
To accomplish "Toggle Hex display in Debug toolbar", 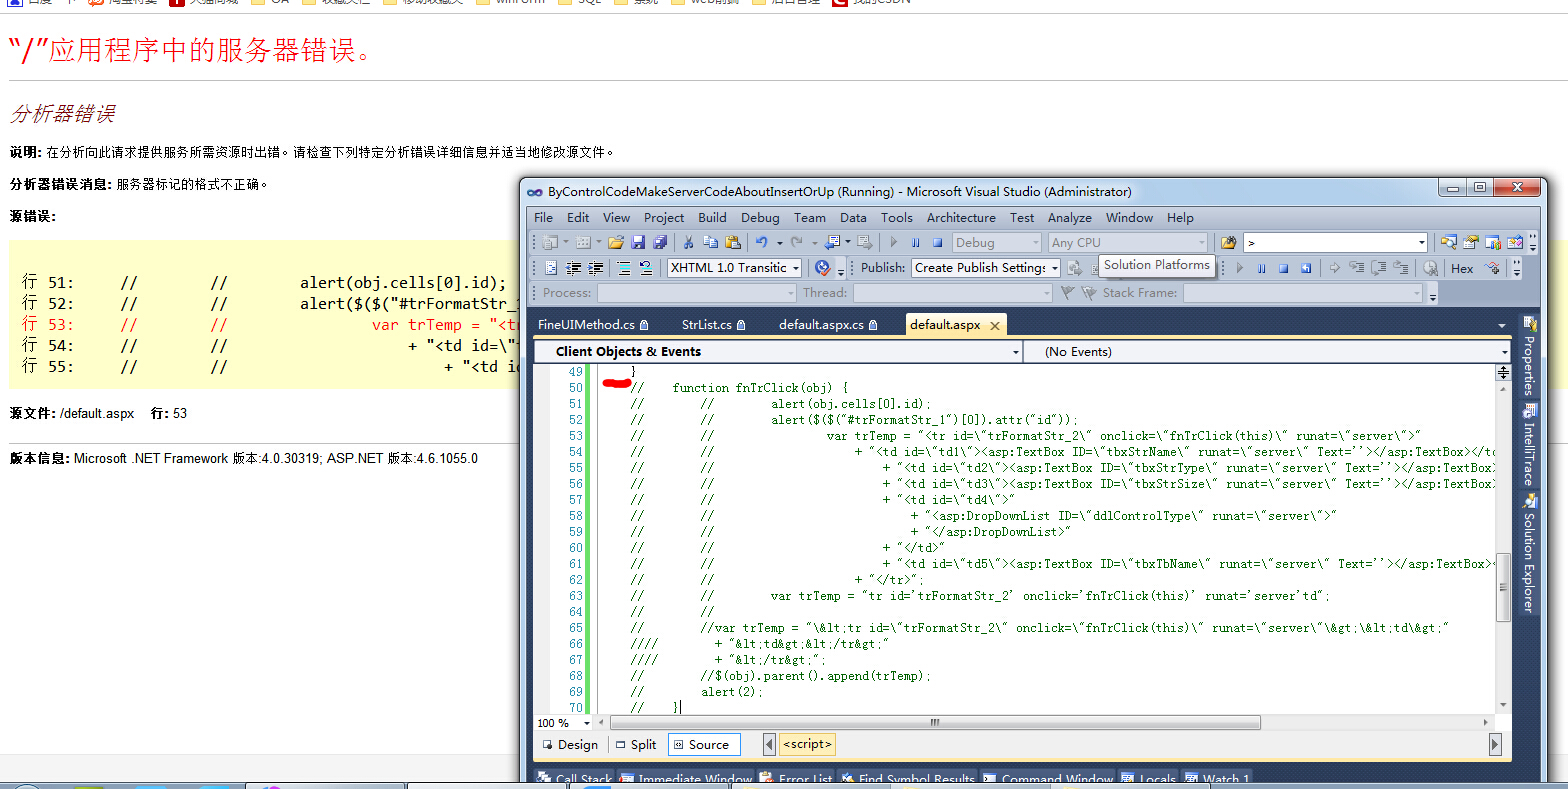I will [1462, 268].
